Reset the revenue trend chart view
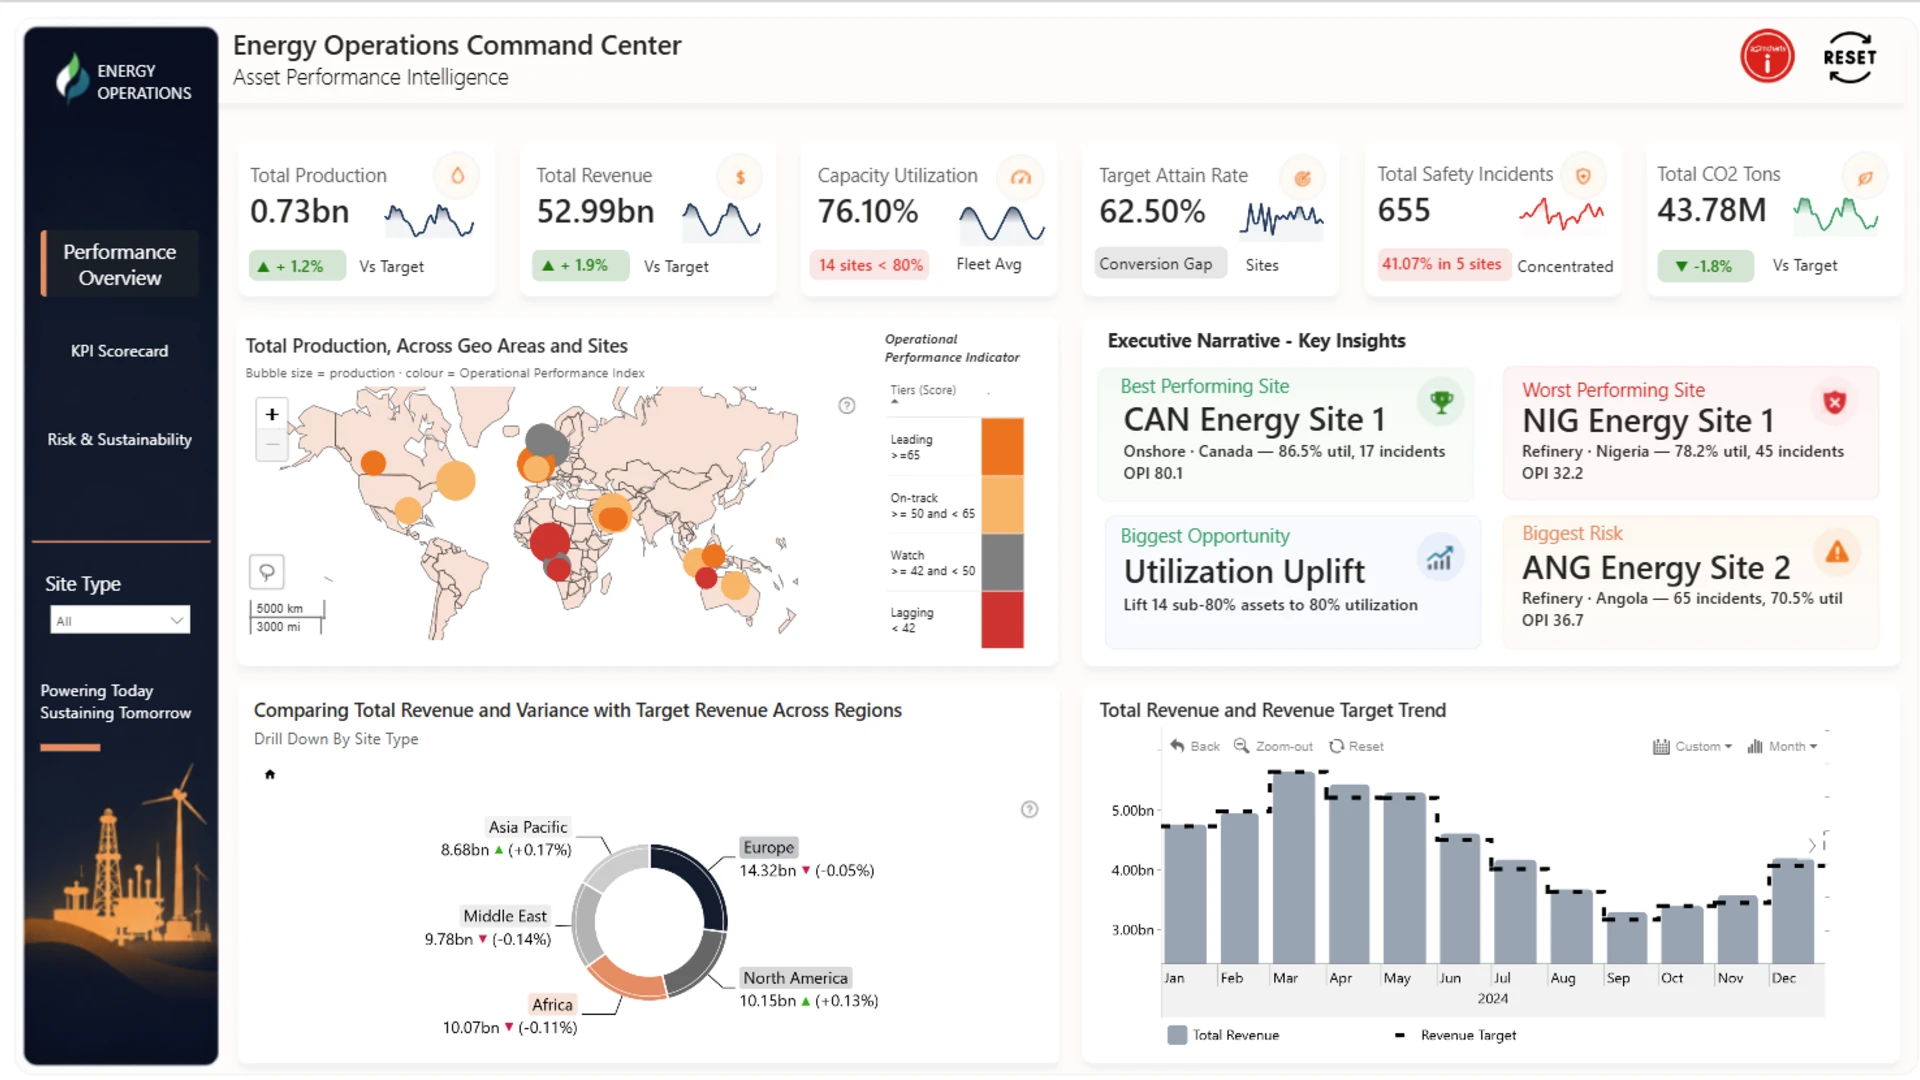1920x1080 pixels. pyautogui.click(x=1356, y=746)
